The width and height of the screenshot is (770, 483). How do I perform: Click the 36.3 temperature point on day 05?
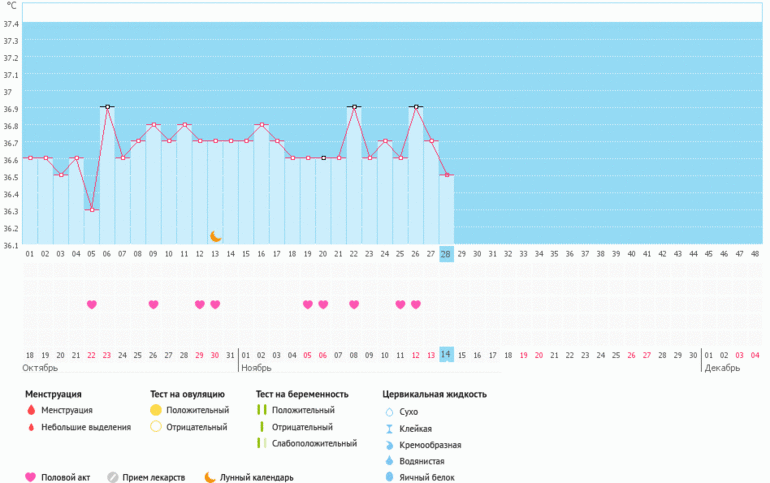pos(92,210)
